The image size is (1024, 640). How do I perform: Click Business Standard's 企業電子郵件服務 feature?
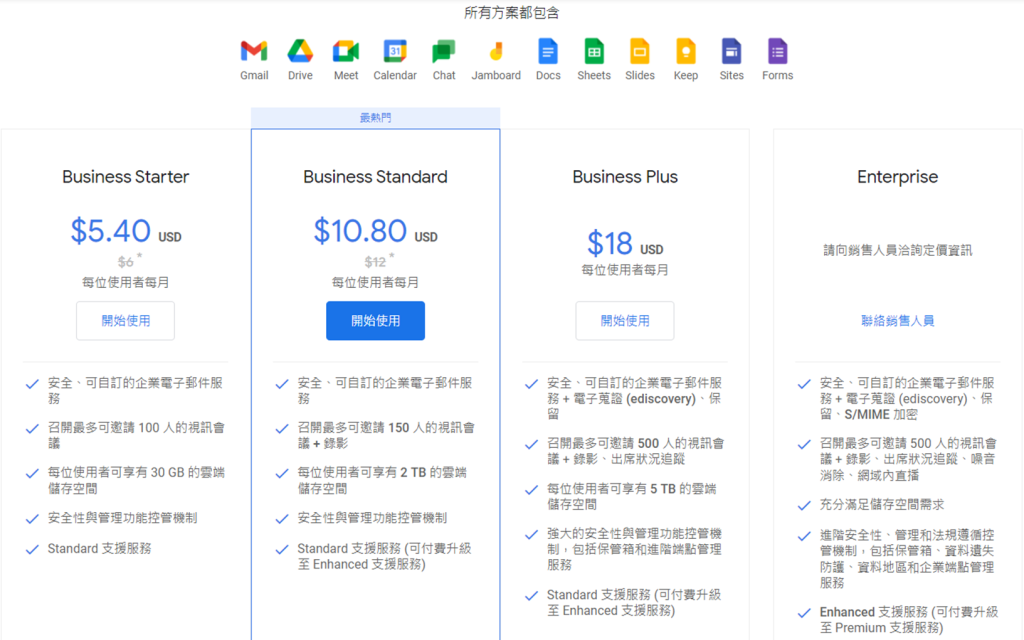click(x=385, y=391)
